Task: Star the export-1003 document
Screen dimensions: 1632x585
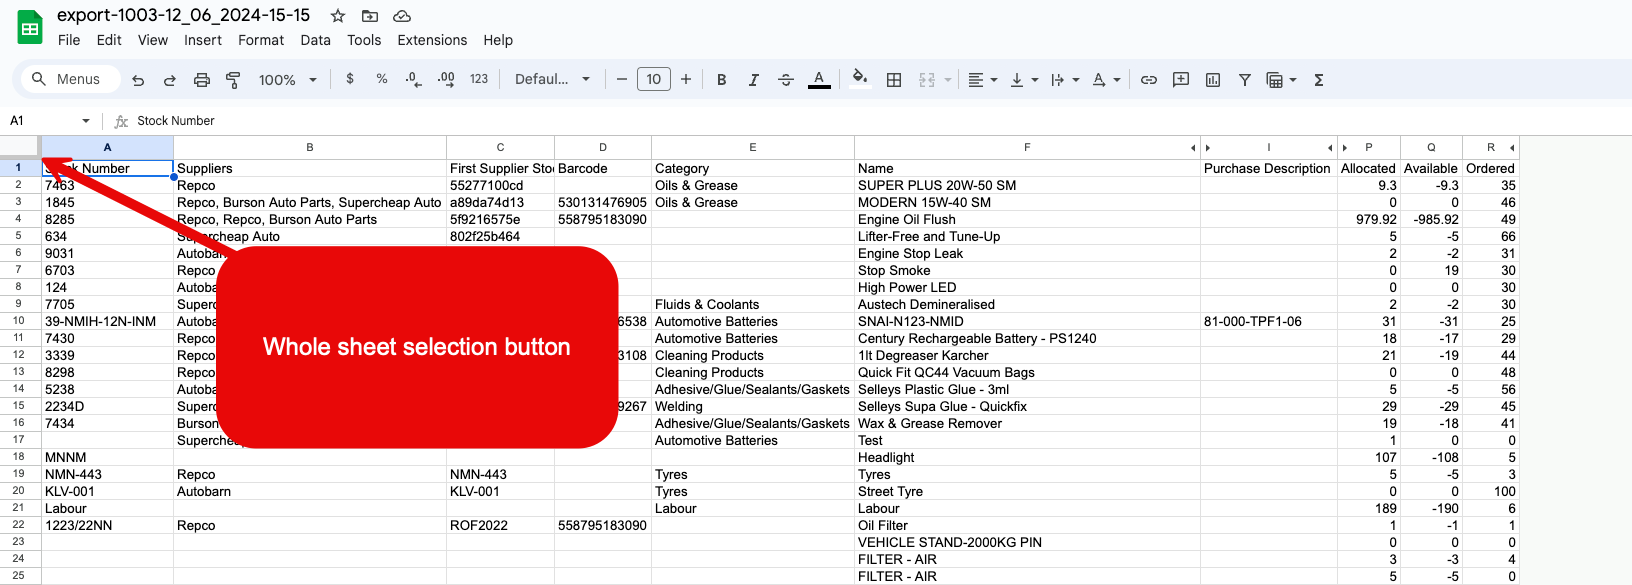Action: tap(338, 16)
